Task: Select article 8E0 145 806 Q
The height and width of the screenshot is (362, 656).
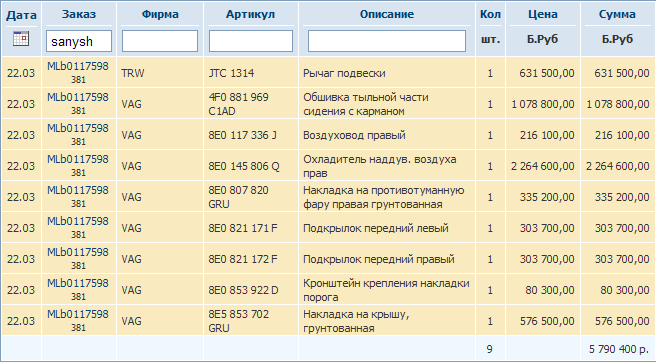Action: [x=244, y=166]
